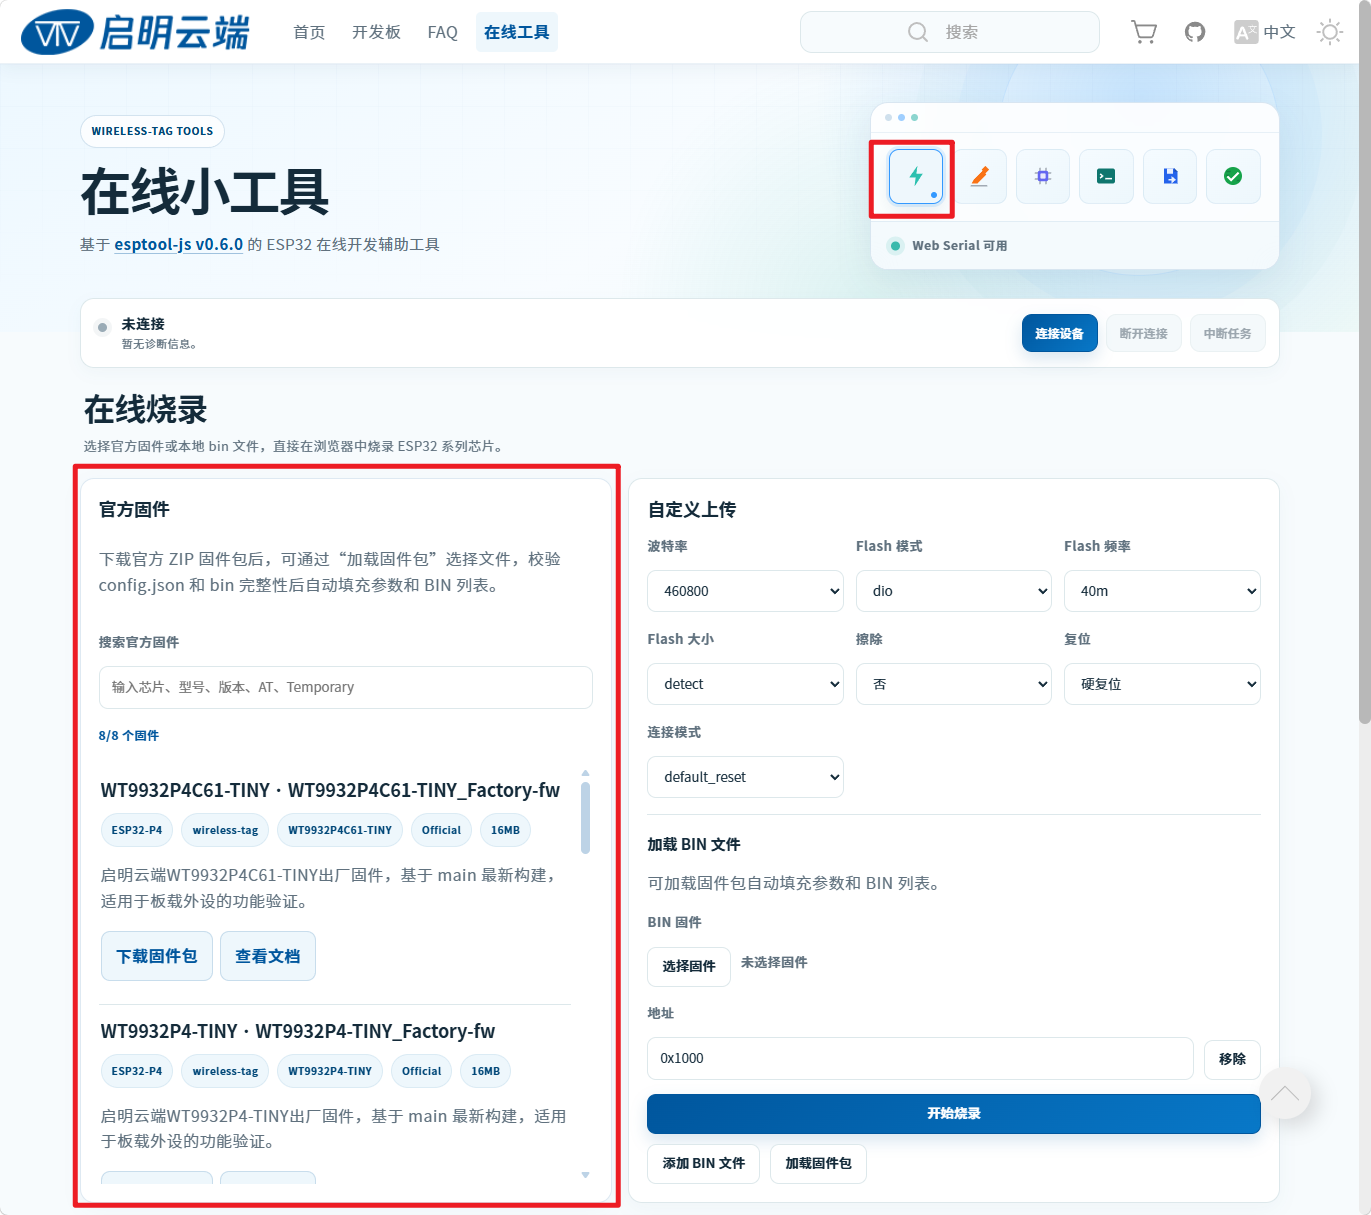Open the FAQ navigation item
This screenshot has width=1371, height=1215.
pos(442,32)
